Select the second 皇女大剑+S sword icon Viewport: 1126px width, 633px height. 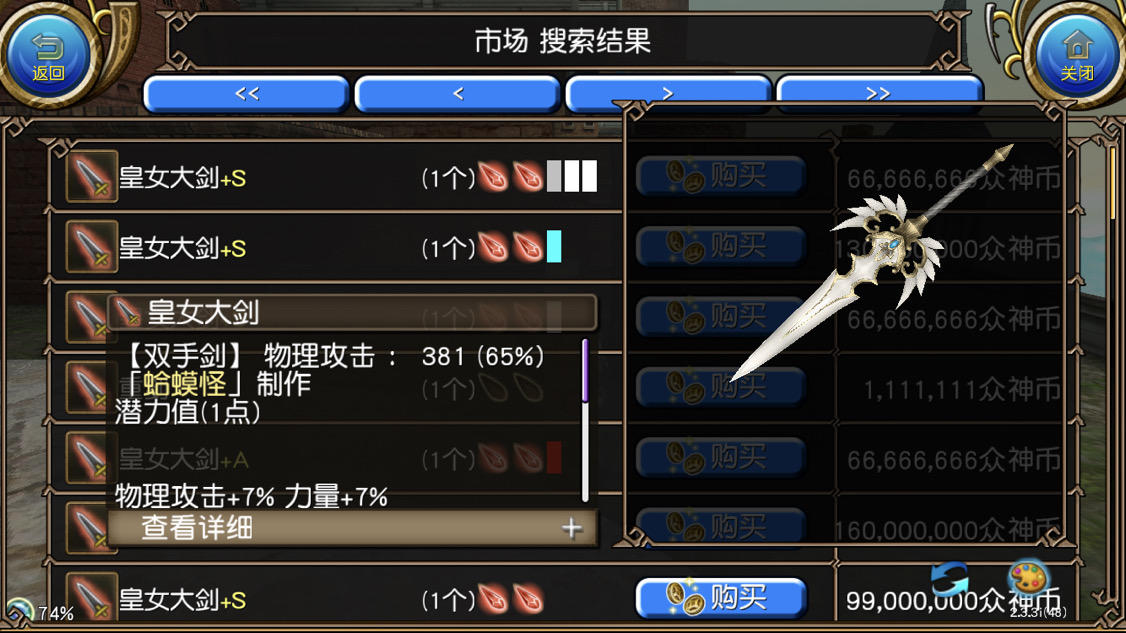click(x=92, y=246)
